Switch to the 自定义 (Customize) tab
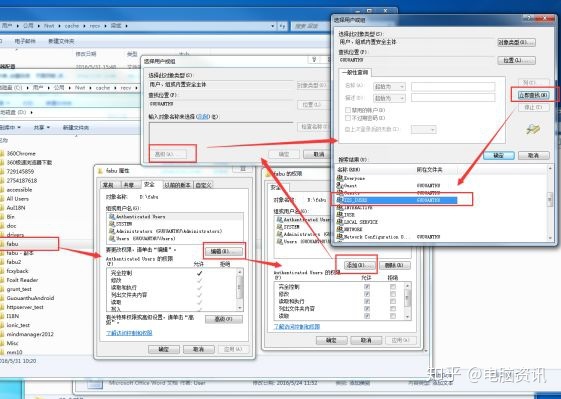The height and width of the screenshot is (399, 561). point(204,185)
